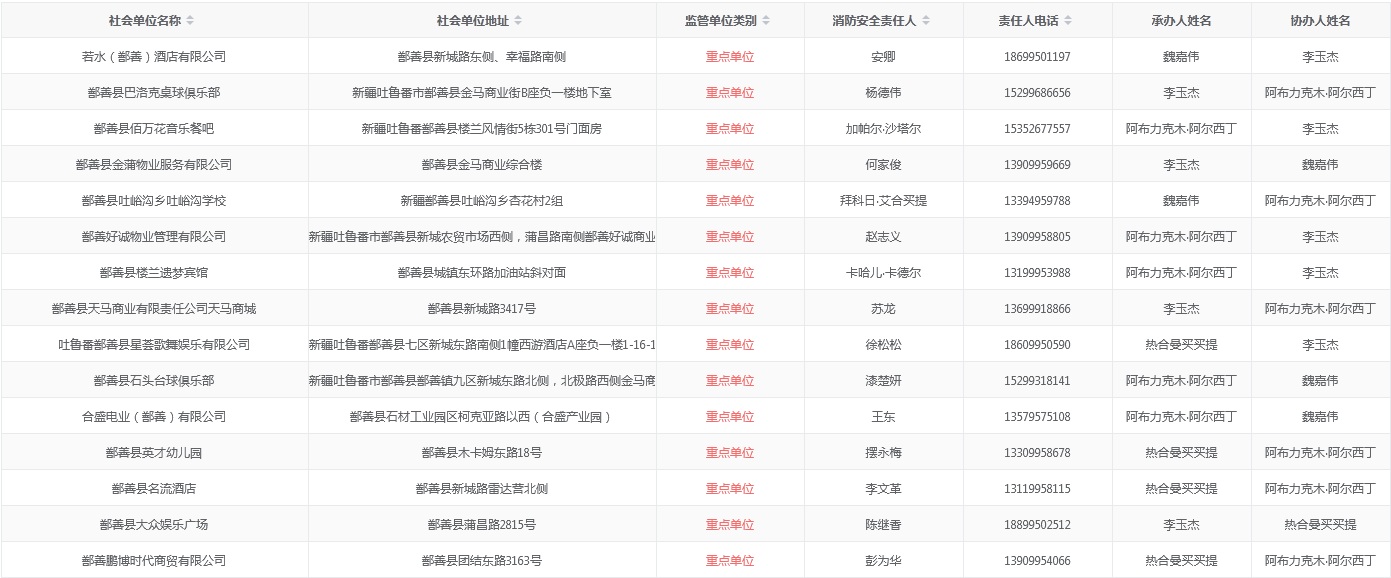
Task: Click responsible person 彭为华
Action: 883,561
